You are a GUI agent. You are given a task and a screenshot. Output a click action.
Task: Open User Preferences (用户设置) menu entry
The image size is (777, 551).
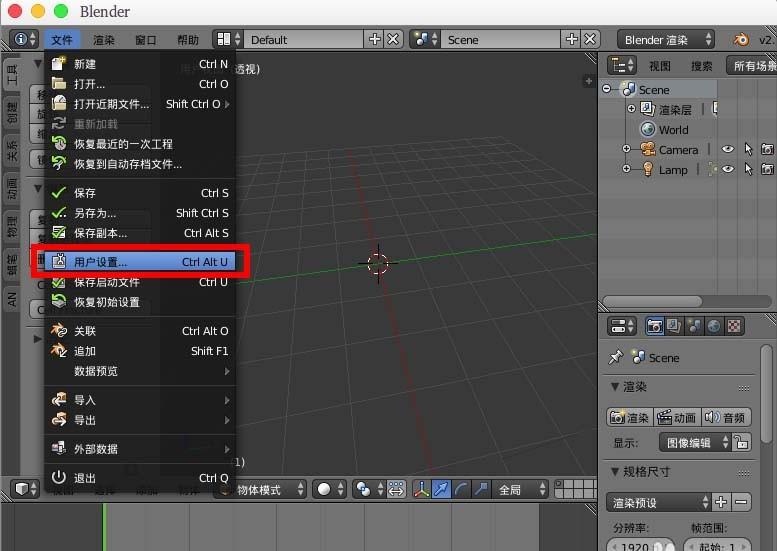tap(140, 262)
